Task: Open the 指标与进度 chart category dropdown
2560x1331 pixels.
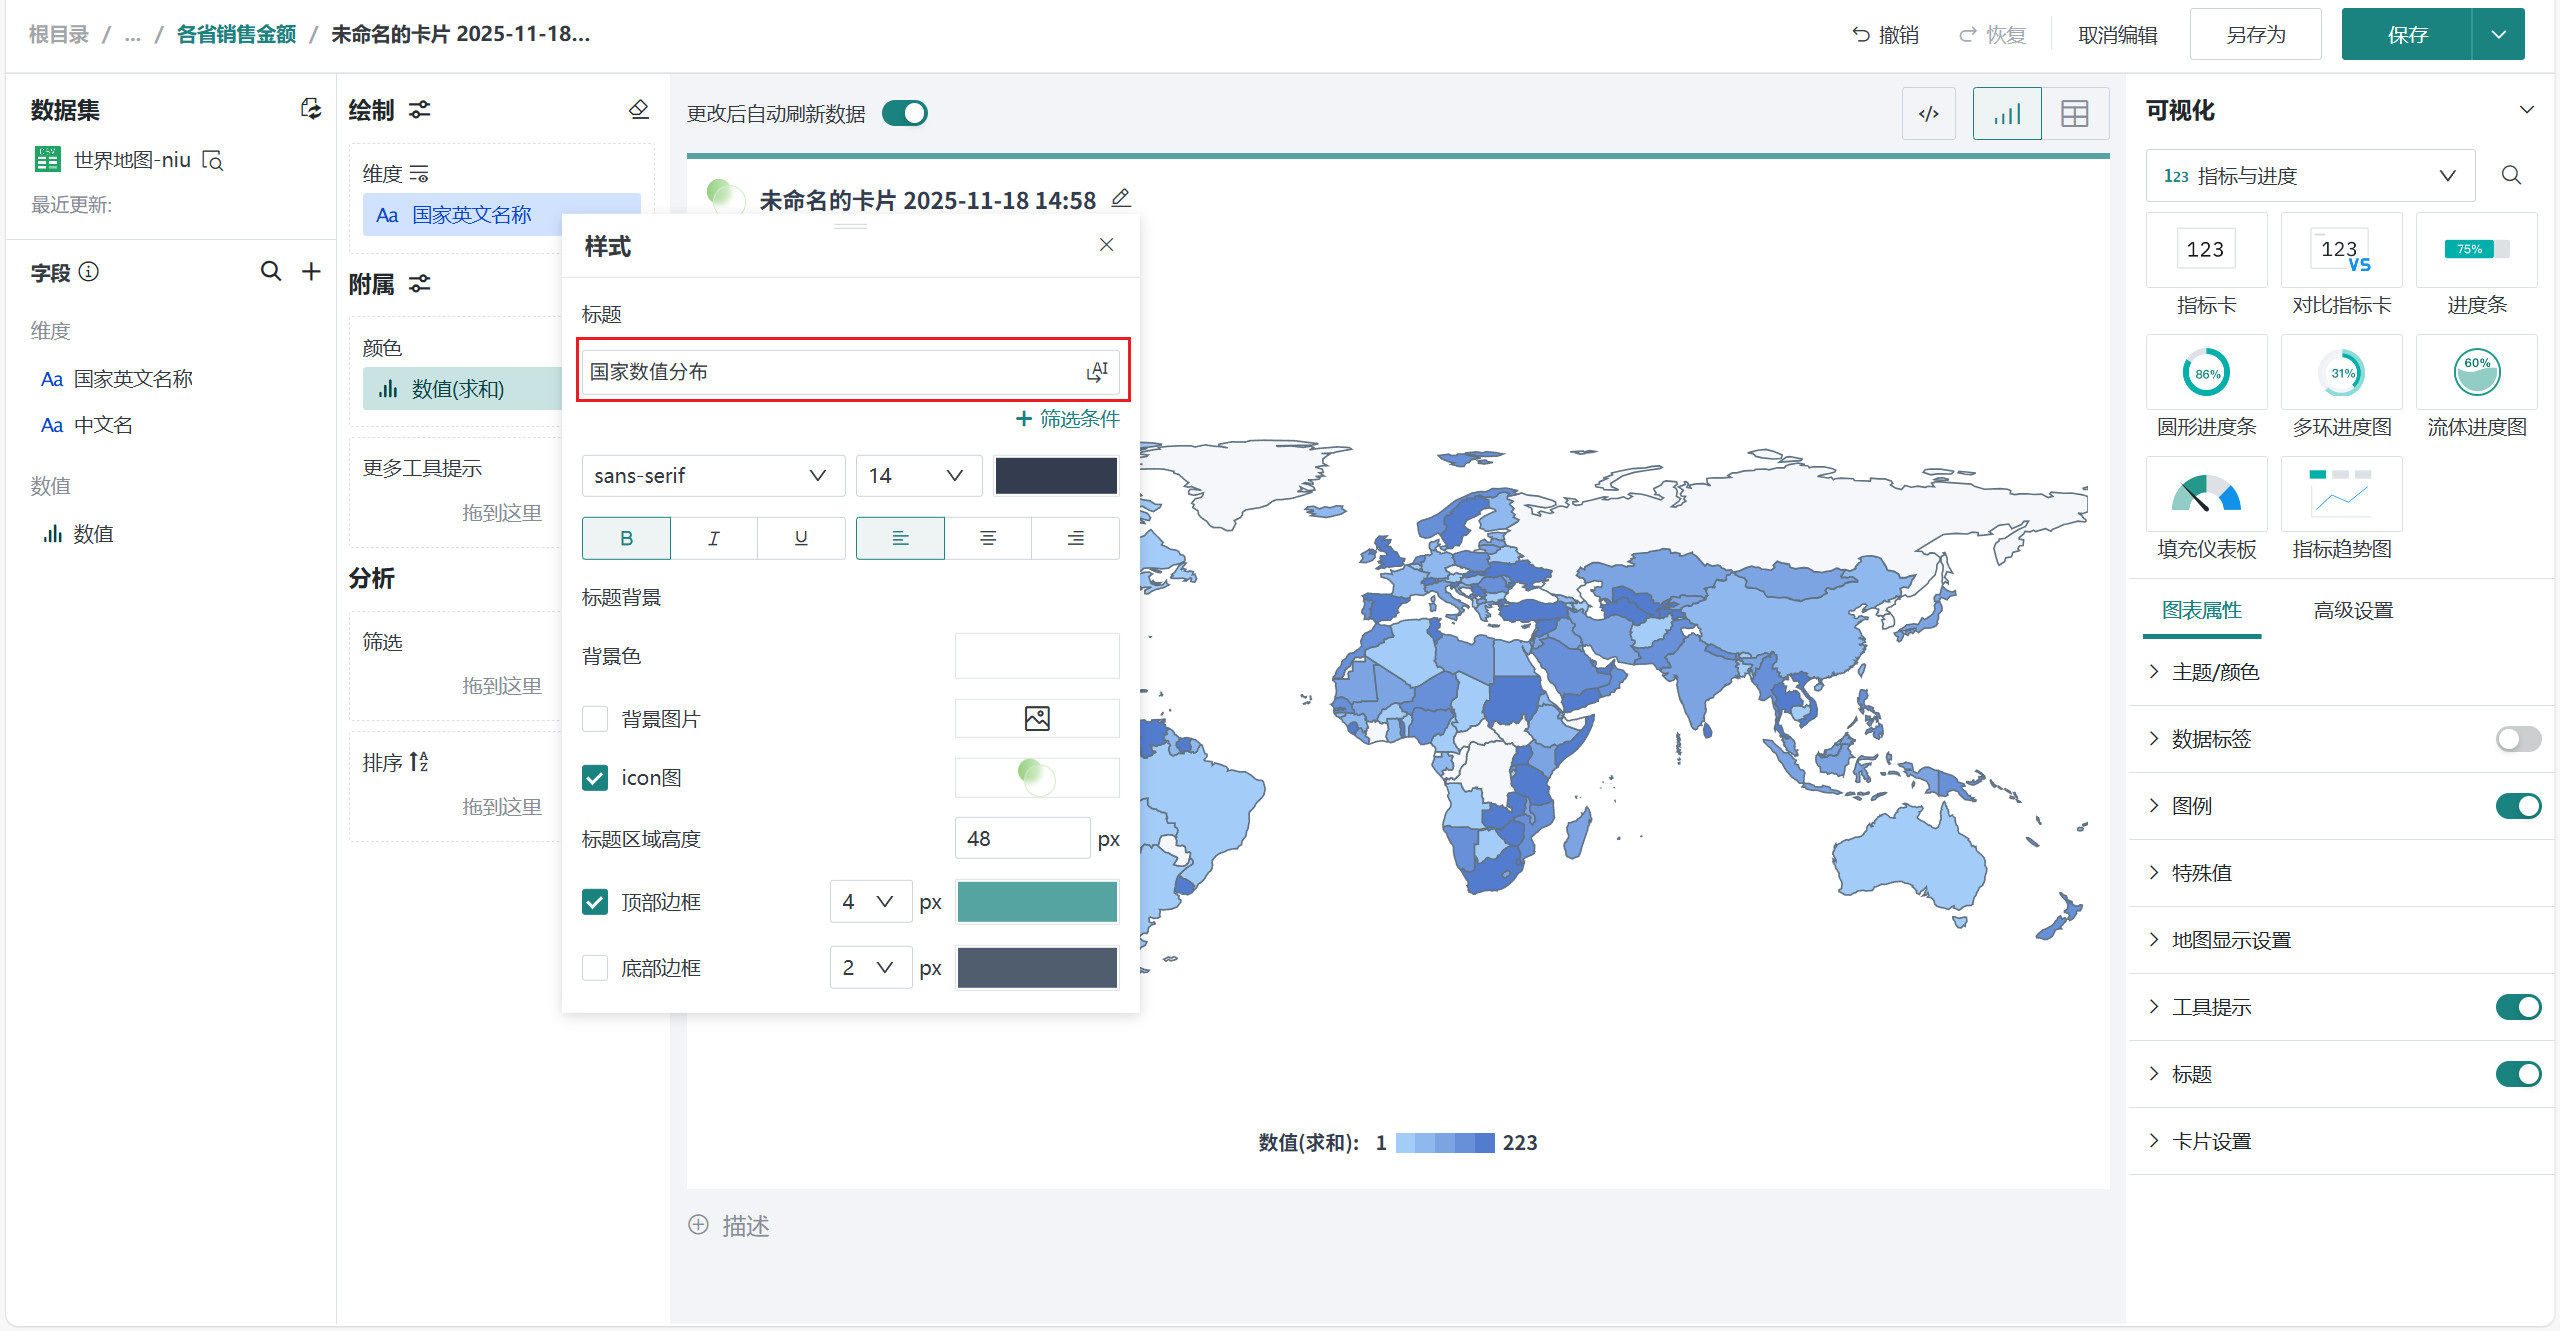Action: pos(2310,176)
